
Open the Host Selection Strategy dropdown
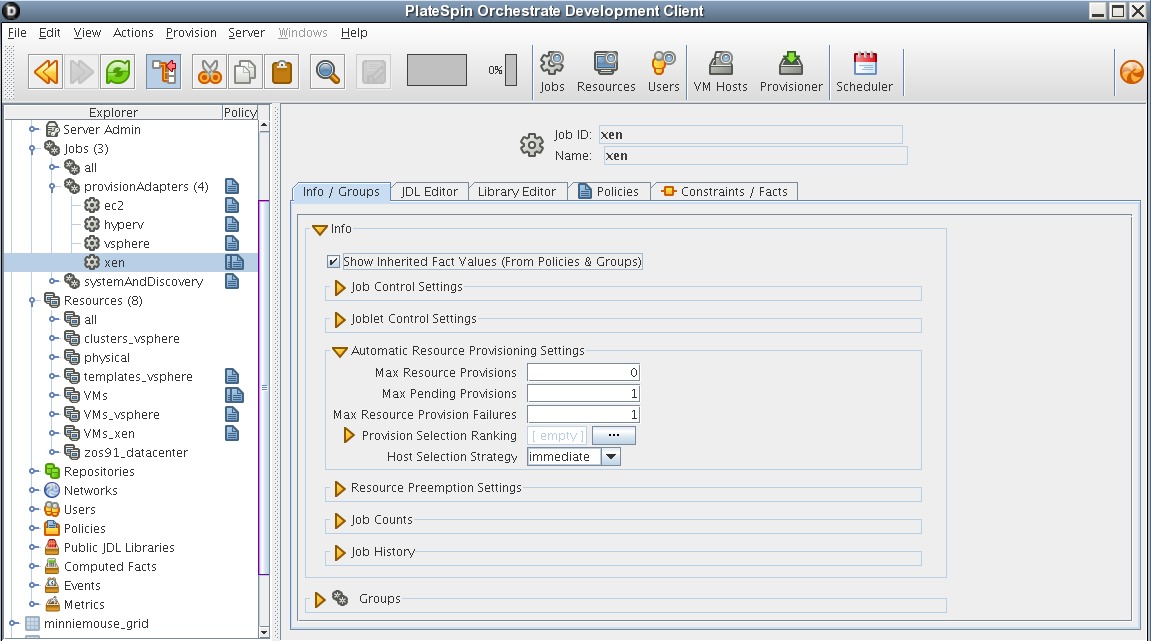coord(611,457)
